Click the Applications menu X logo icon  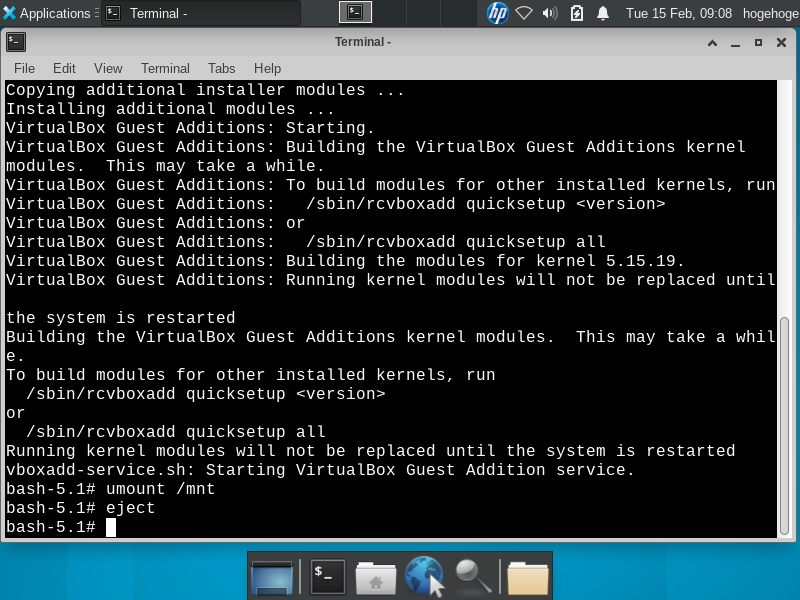[x=9, y=13]
